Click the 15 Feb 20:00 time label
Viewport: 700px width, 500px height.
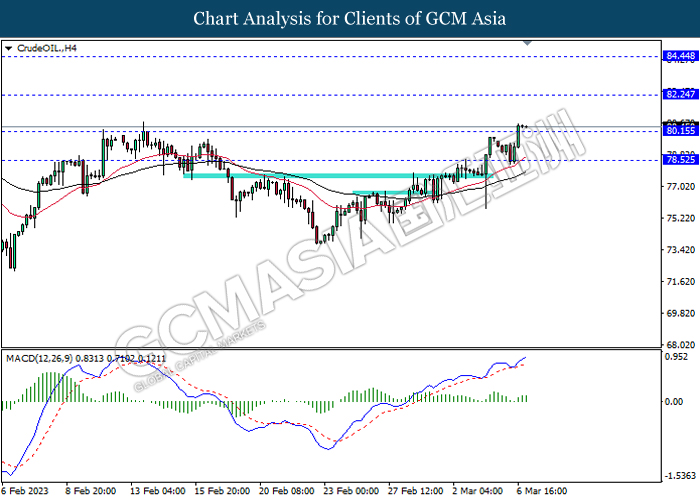222,491
